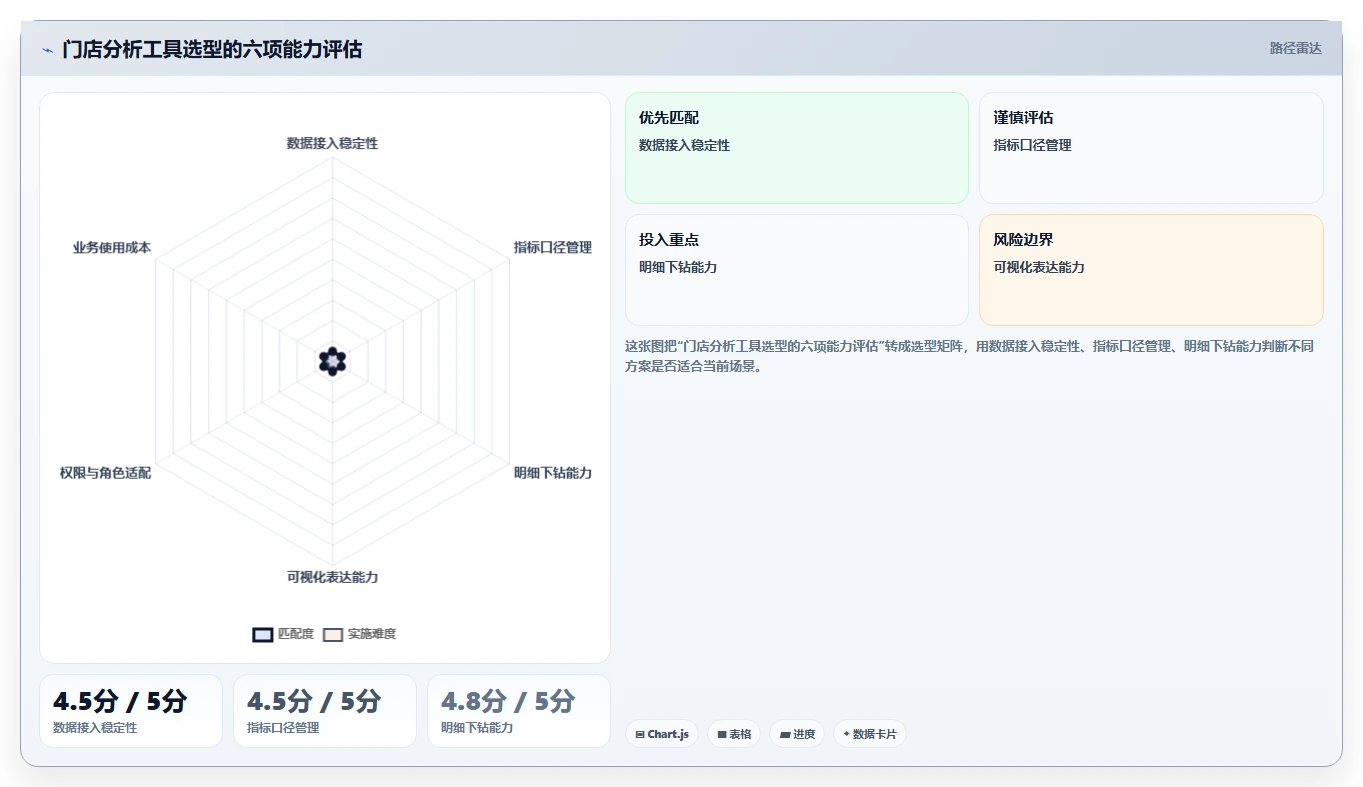This screenshot has height=787, width=1363.
Task: Click the title 门店分析工具选型的六项能力评估
Action: 212,49
